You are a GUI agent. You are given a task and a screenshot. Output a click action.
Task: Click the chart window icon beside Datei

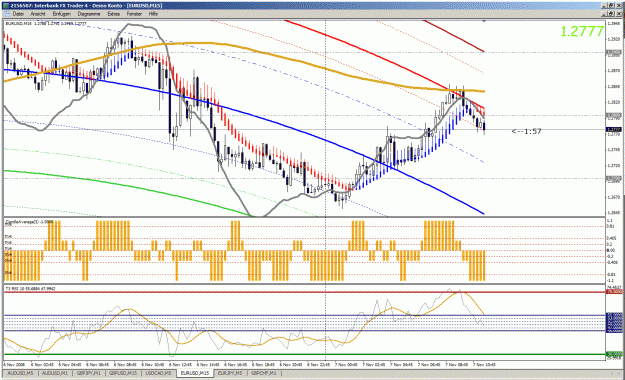pyautogui.click(x=7, y=14)
